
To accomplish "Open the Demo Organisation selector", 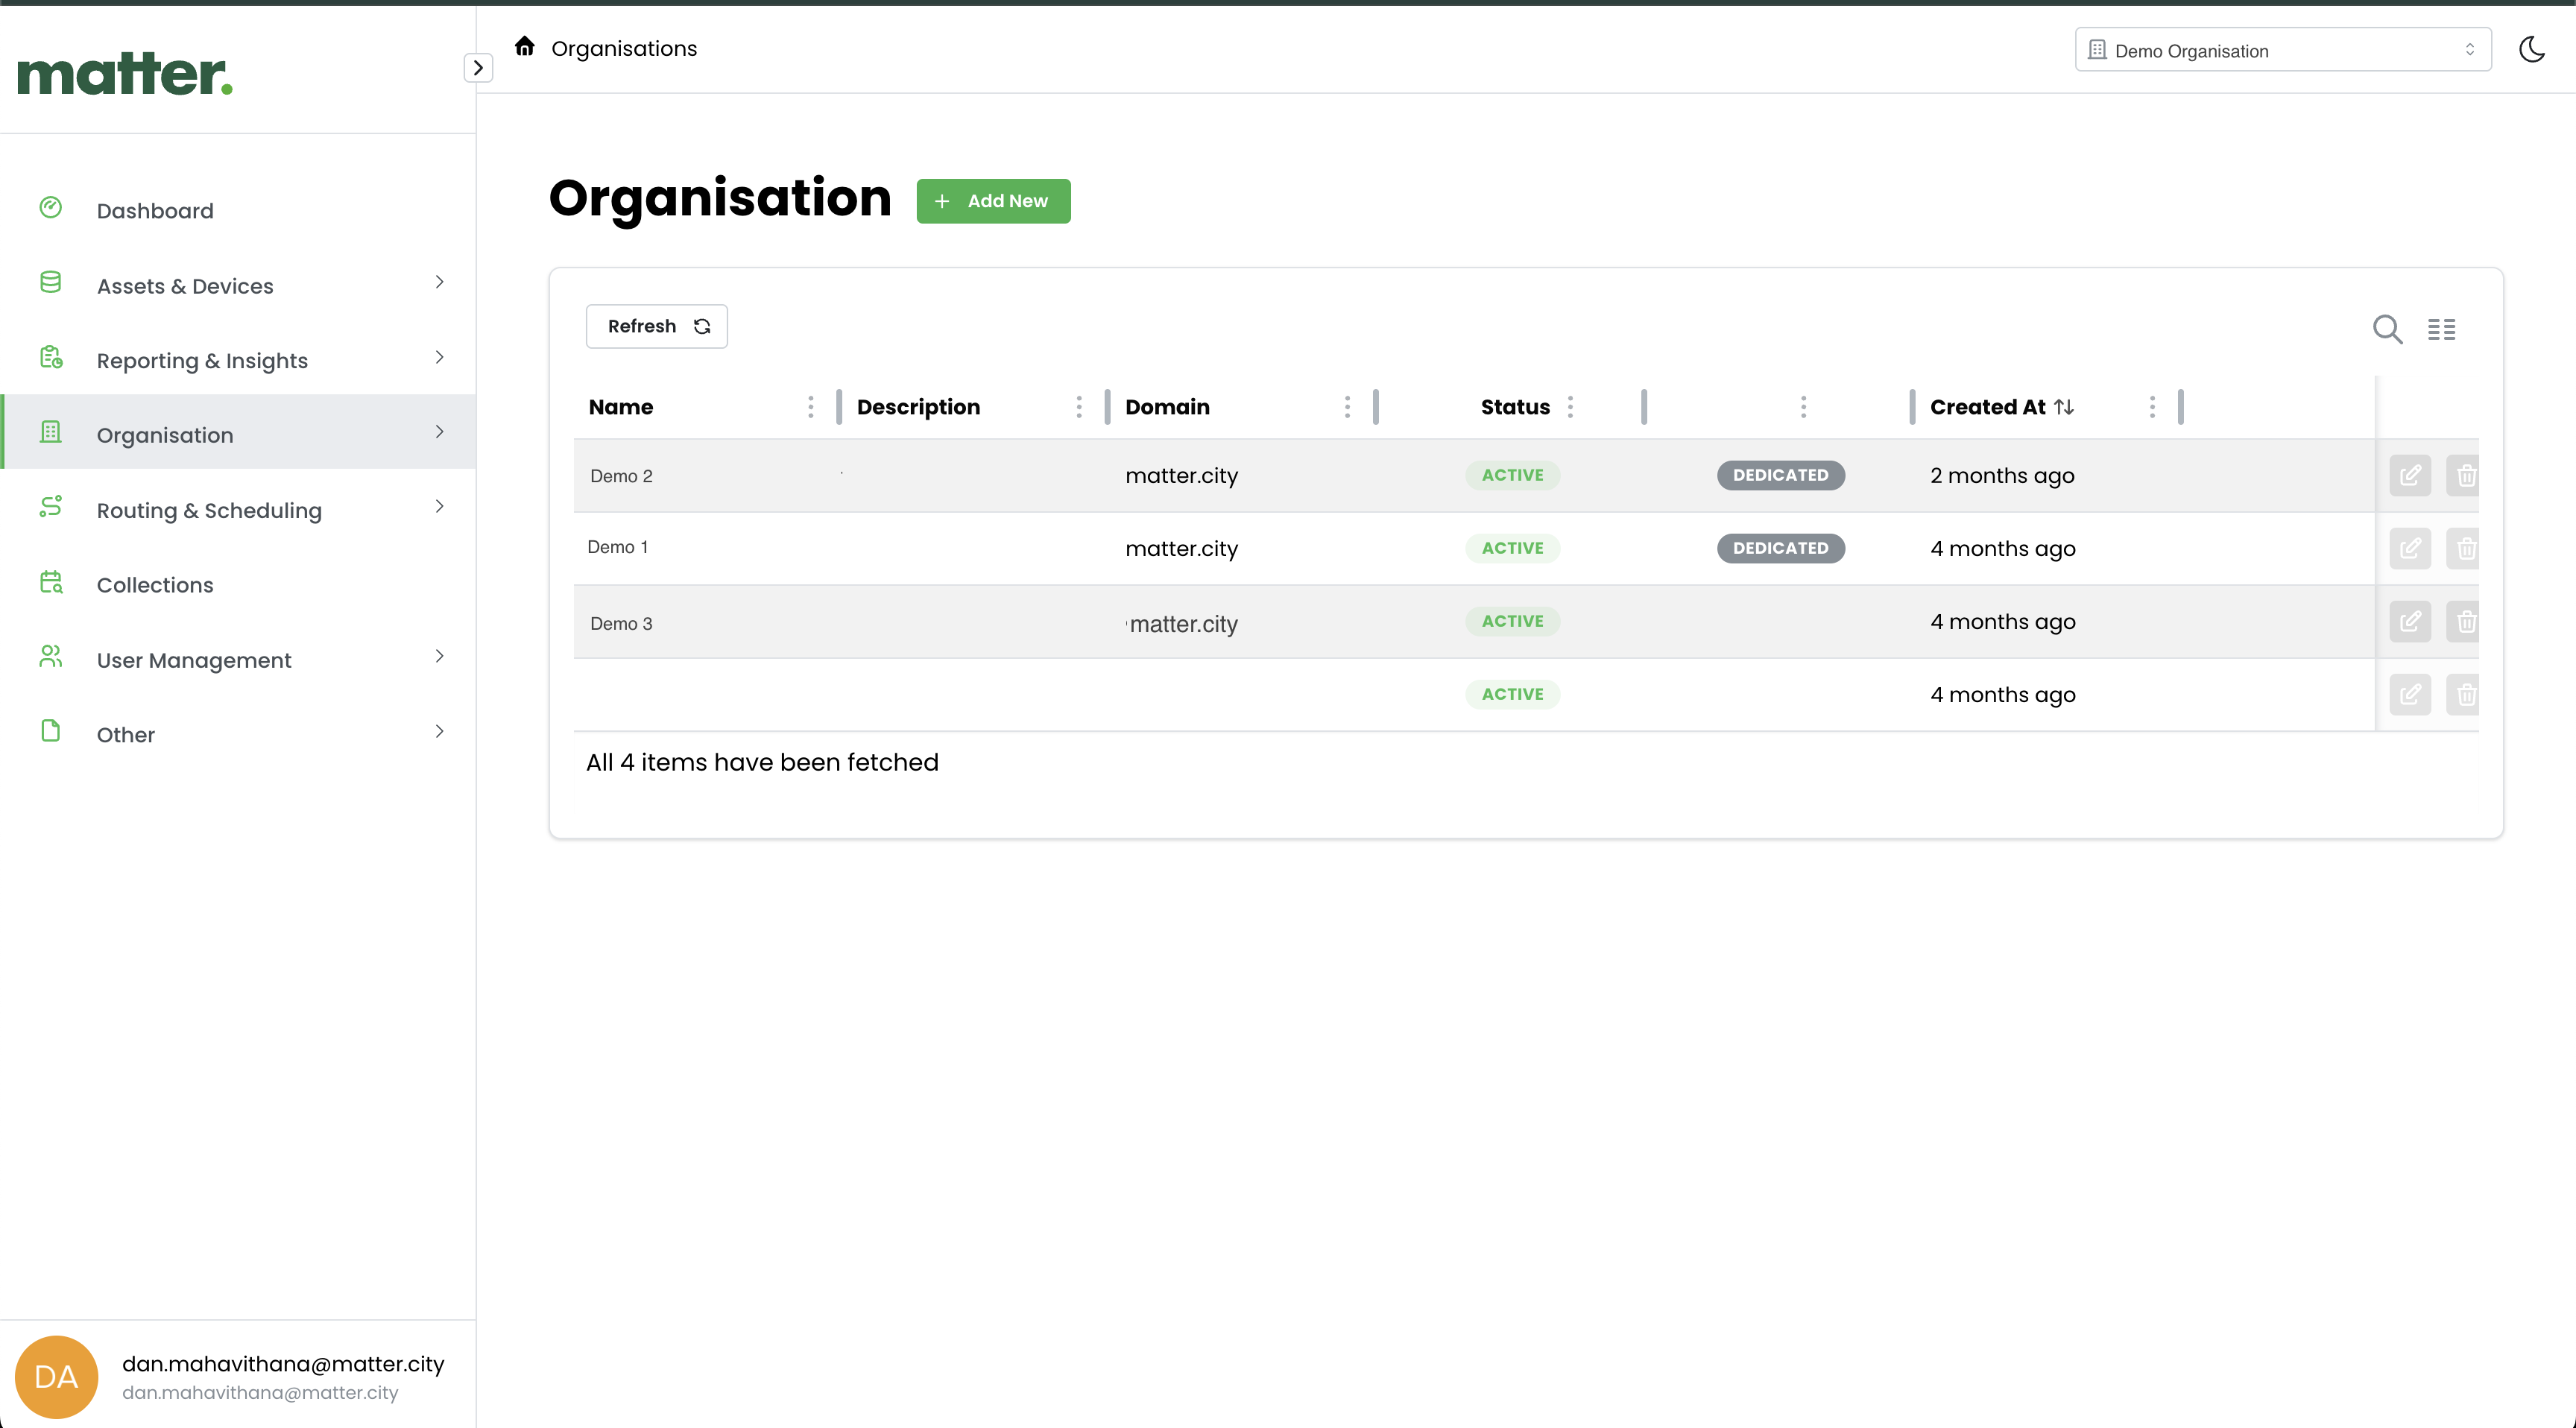I will click(x=2282, y=50).
